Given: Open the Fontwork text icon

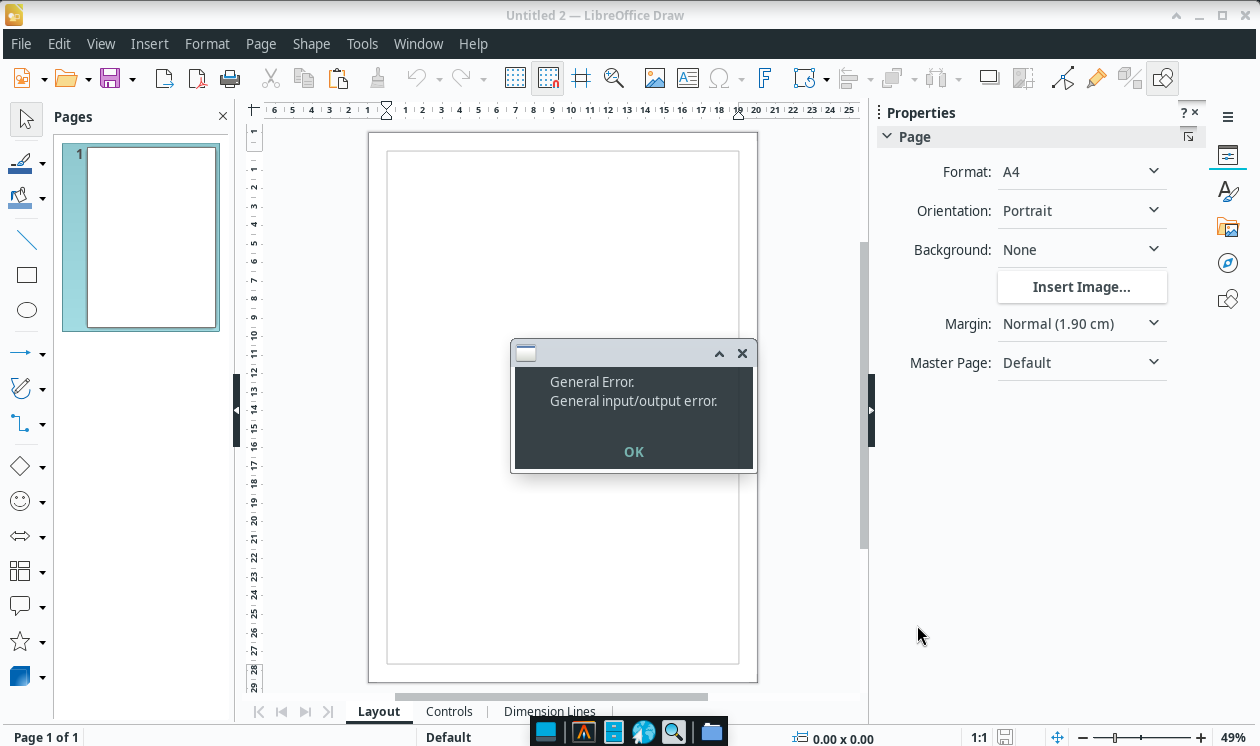Looking at the screenshot, I should tap(765, 78).
